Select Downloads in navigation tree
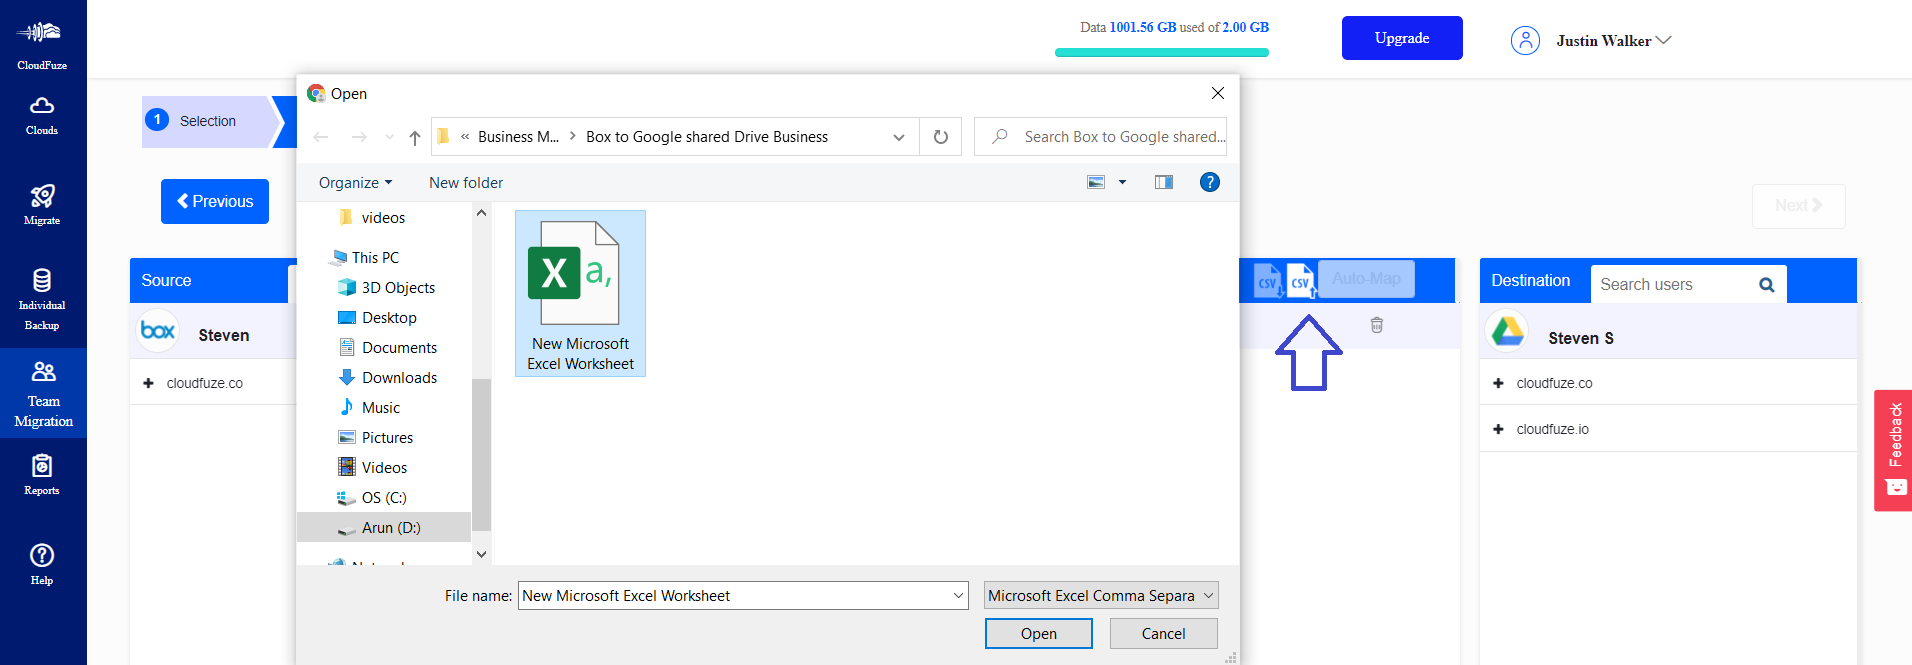1912x665 pixels. (399, 378)
